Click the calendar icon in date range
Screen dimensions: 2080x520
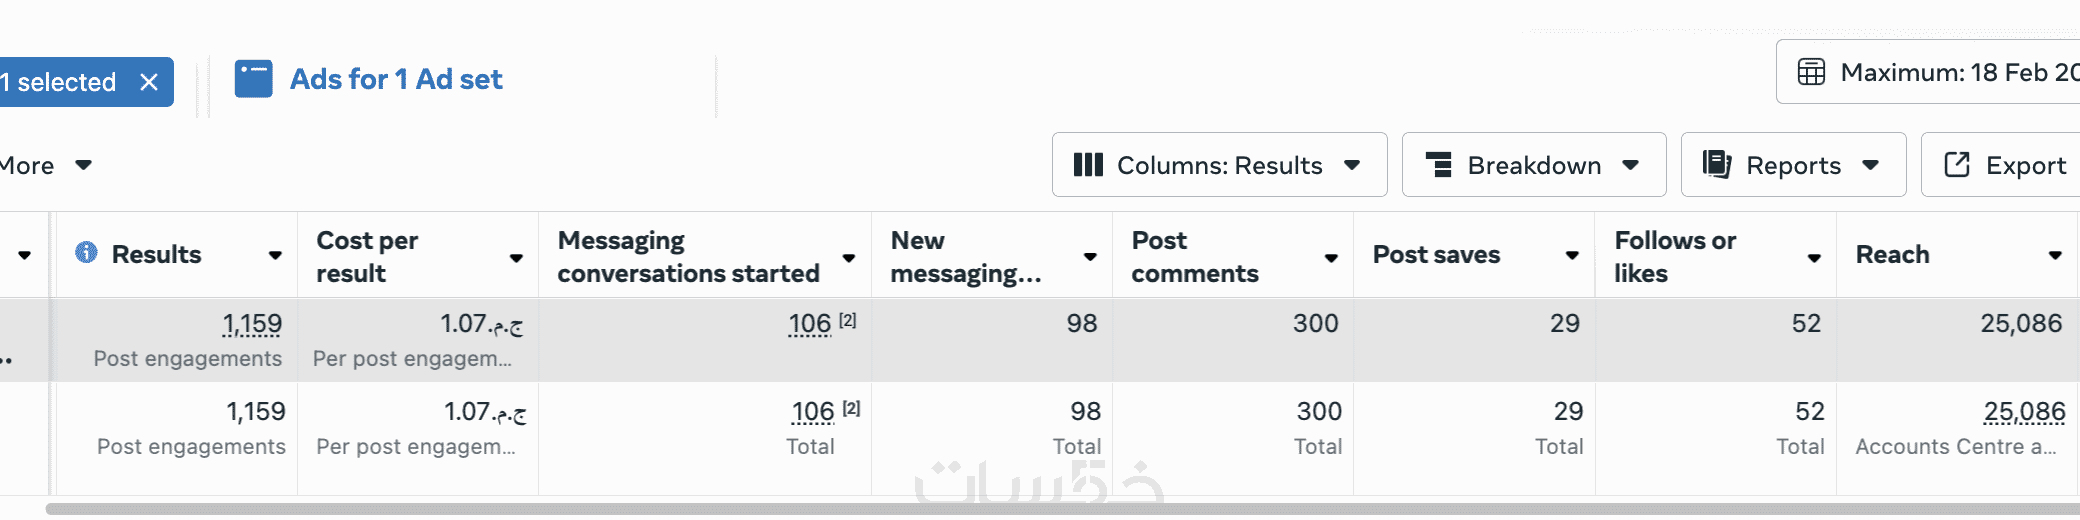pos(1811,72)
